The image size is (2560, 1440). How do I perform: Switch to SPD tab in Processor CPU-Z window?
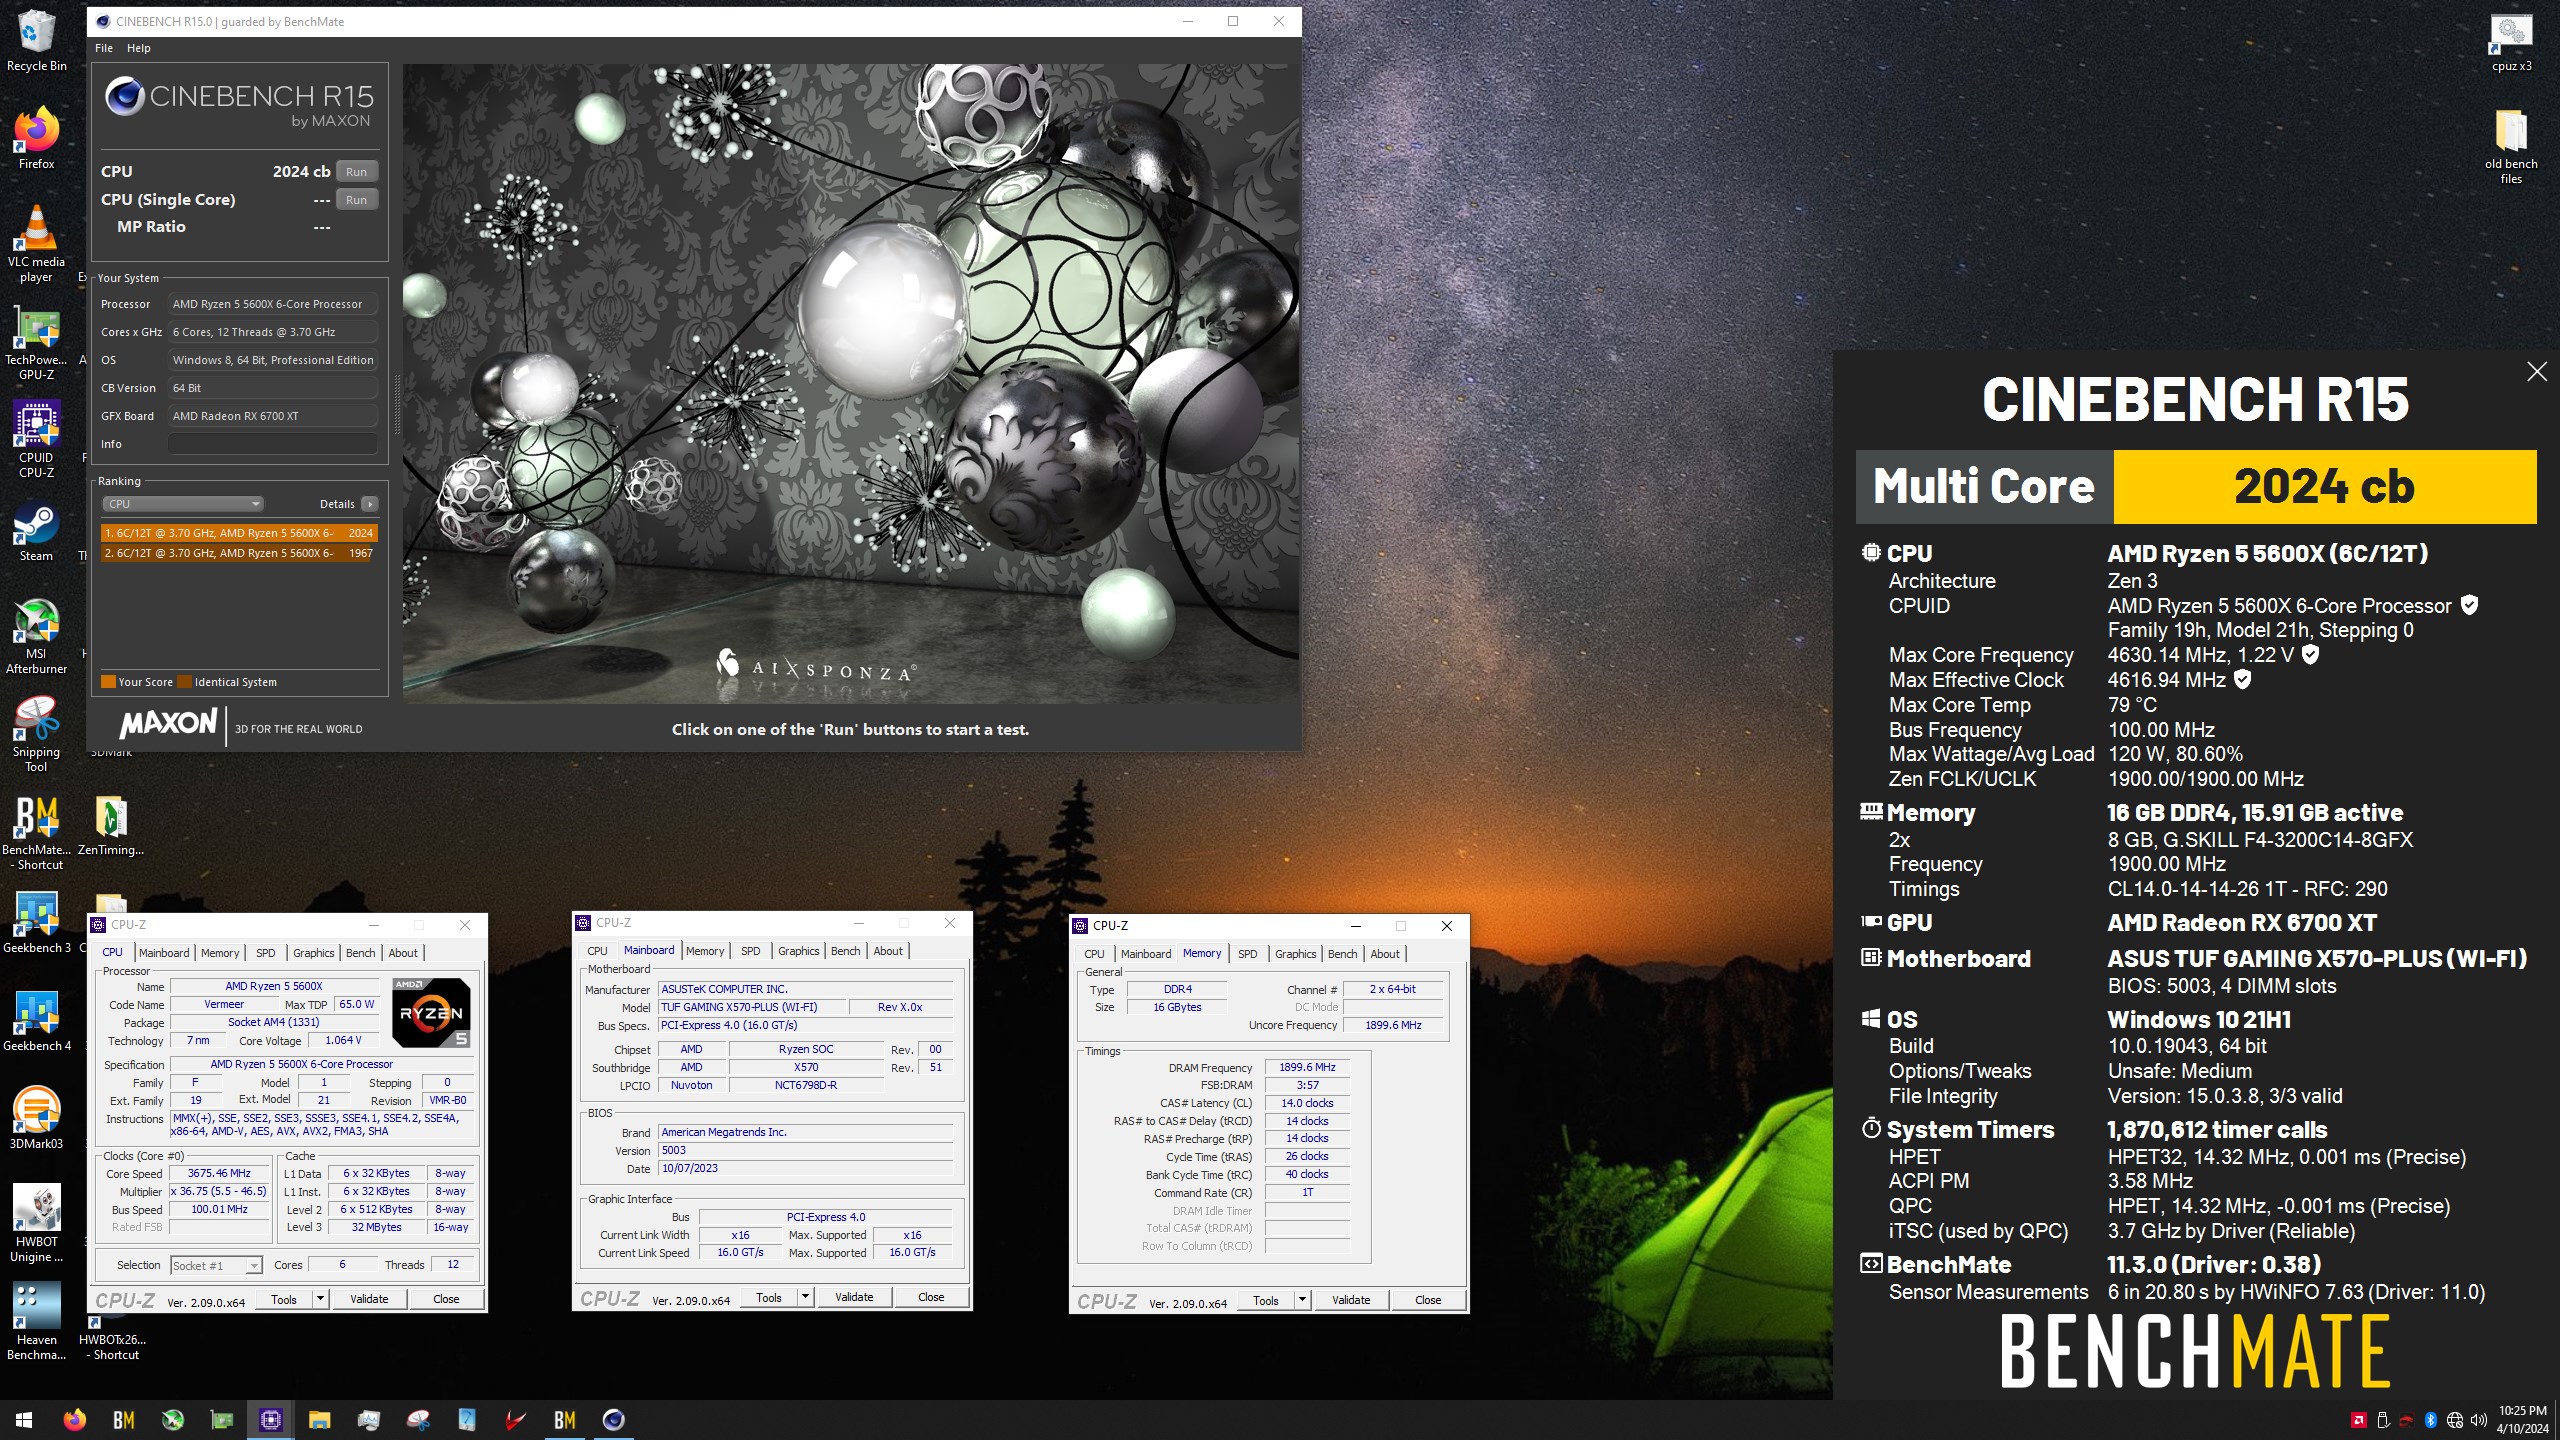click(265, 953)
